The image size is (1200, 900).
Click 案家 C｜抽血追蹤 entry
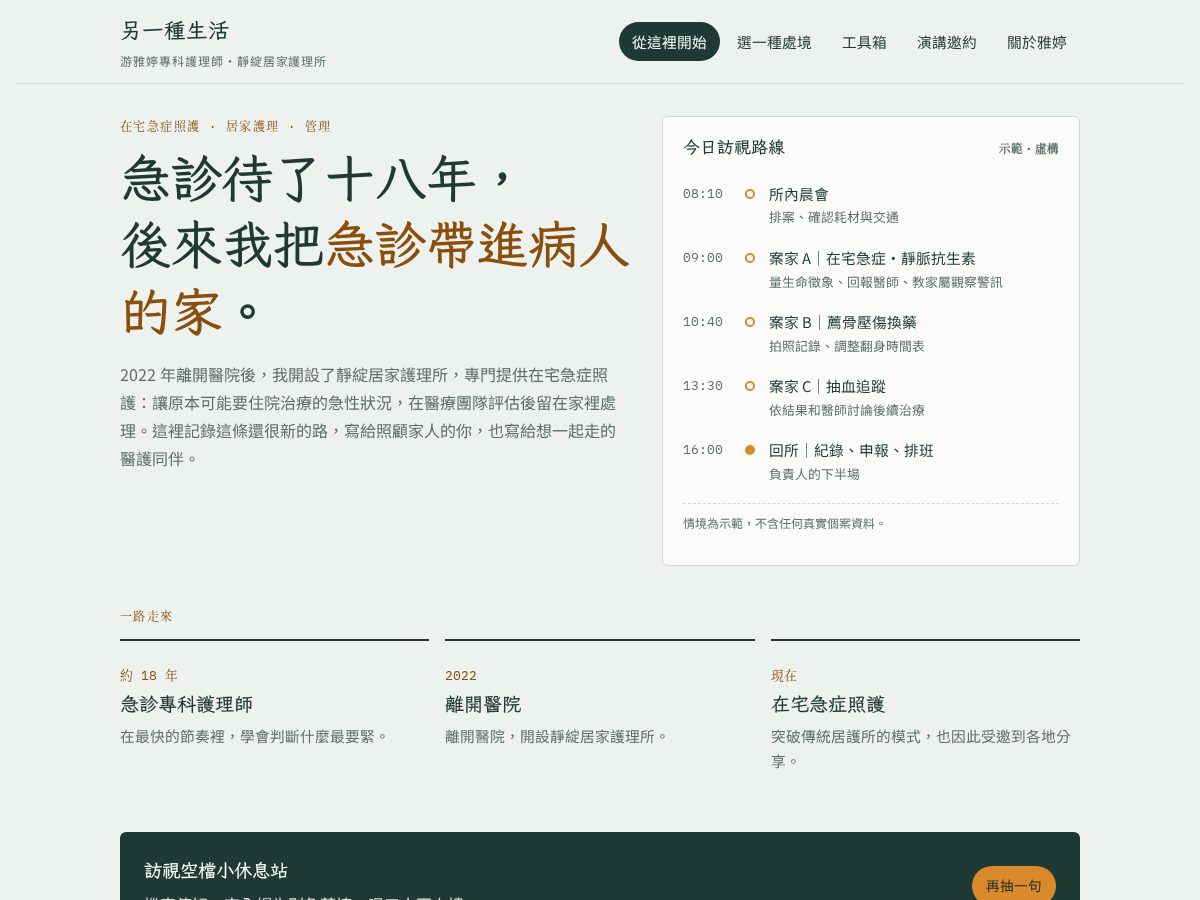click(x=827, y=386)
